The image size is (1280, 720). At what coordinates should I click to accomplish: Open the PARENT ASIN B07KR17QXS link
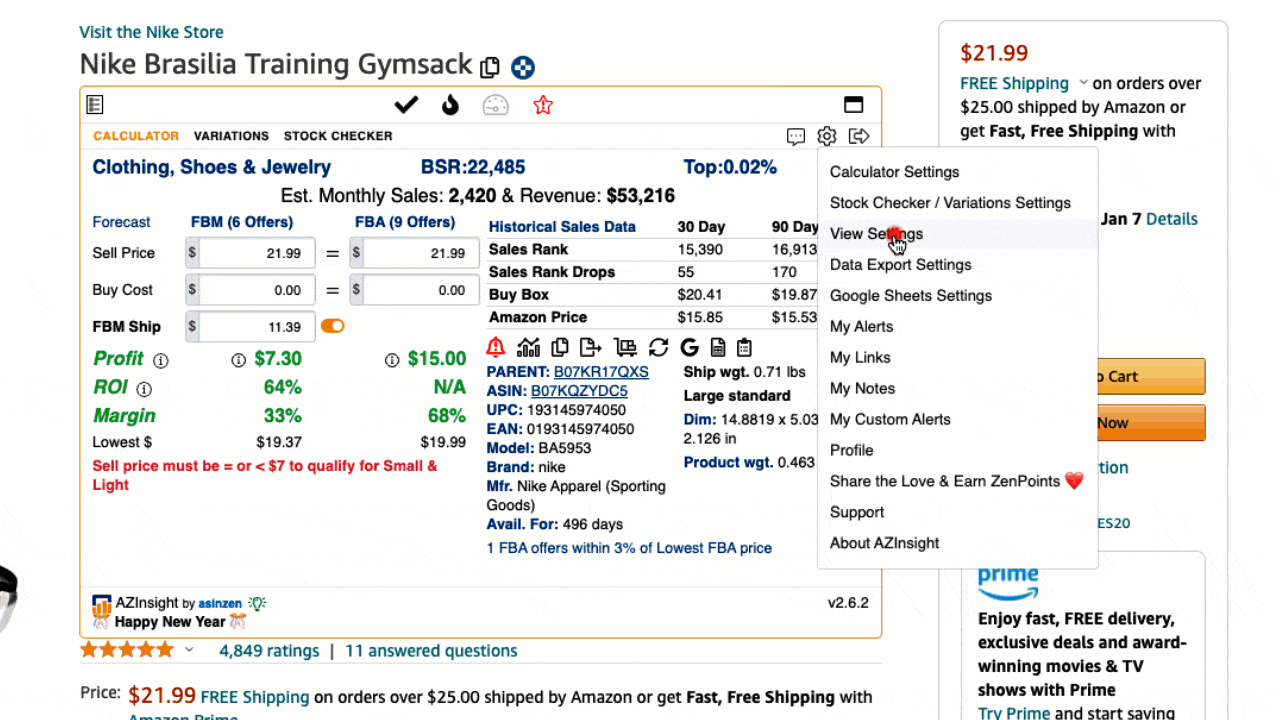tap(601, 372)
